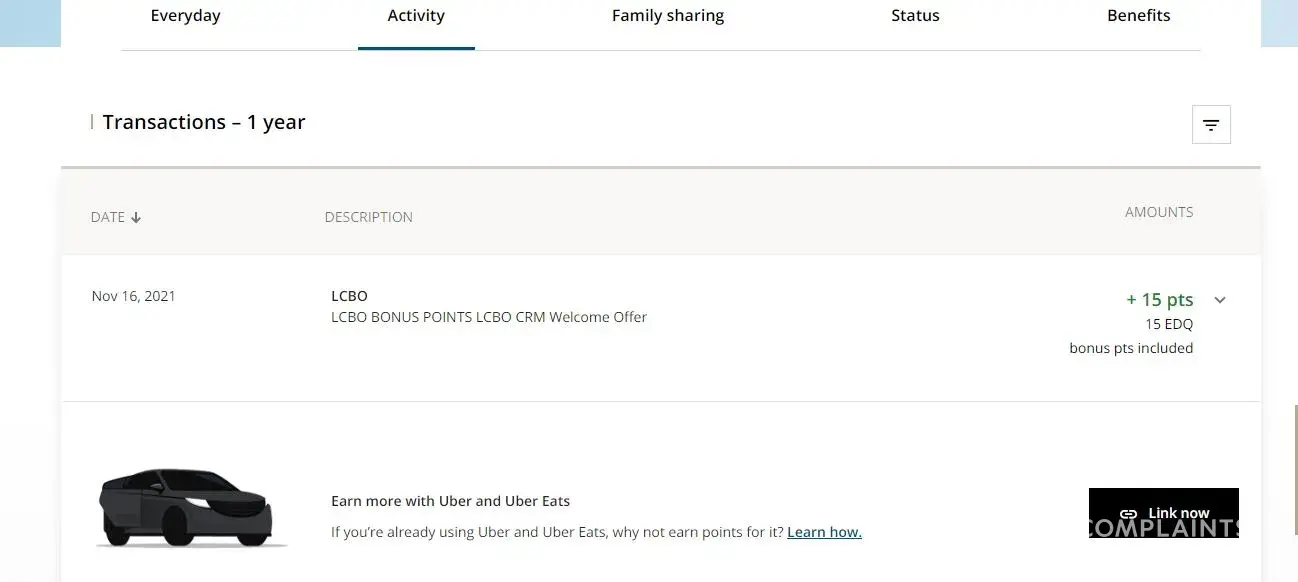Click the Earn more with Uber heading

click(x=450, y=501)
